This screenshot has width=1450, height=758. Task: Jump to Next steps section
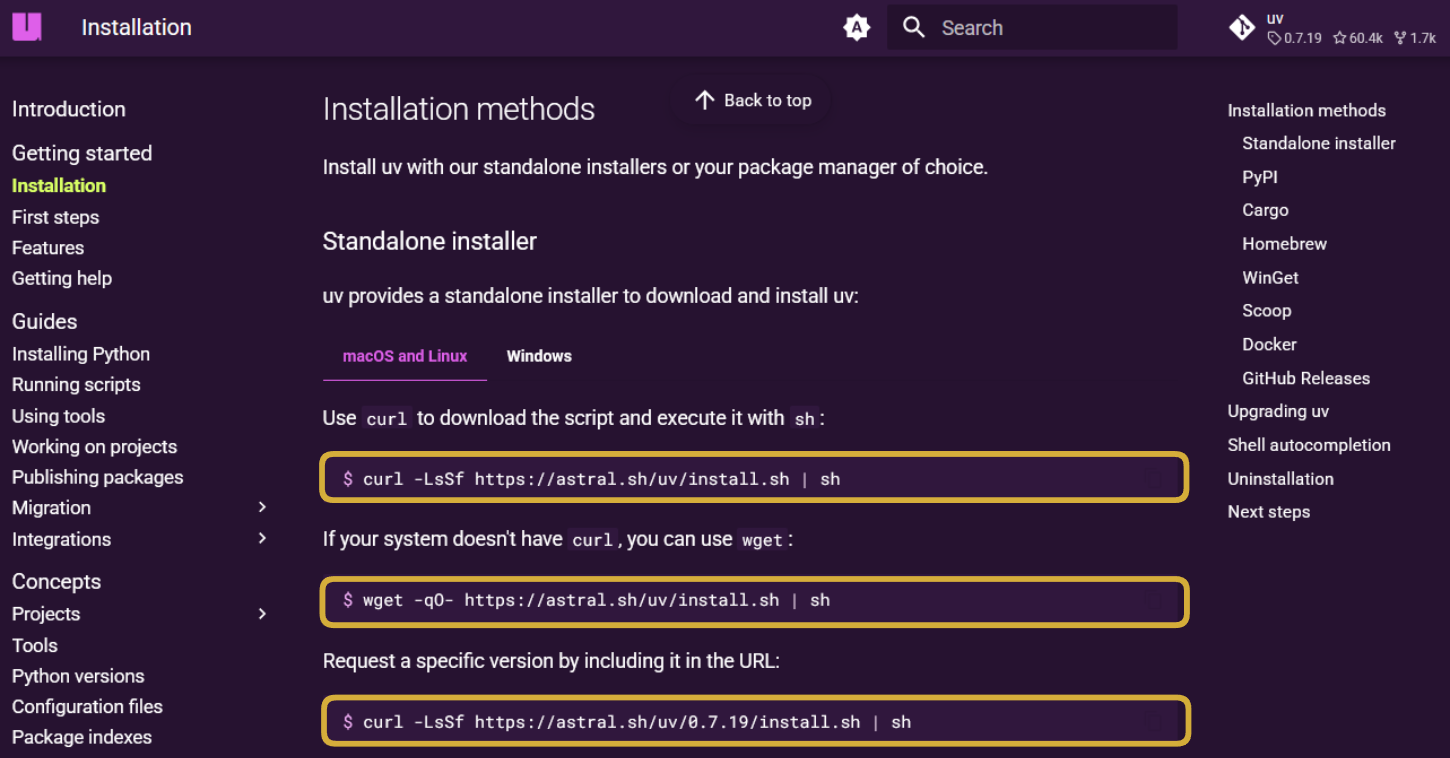(1269, 512)
